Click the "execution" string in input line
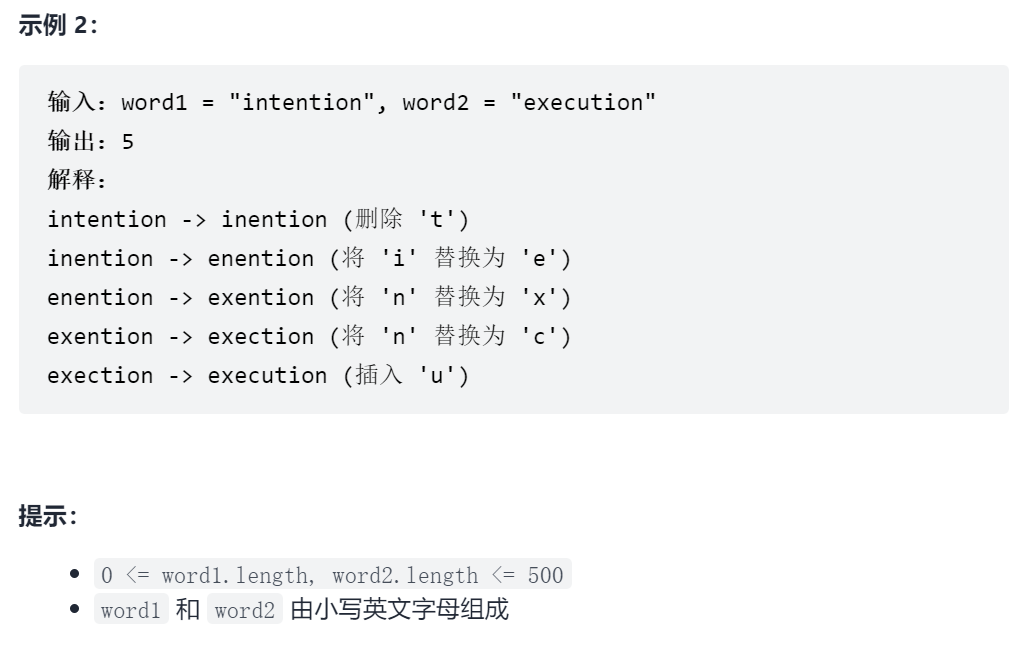The width and height of the screenshot is (1029, 651). pos(583,102)
